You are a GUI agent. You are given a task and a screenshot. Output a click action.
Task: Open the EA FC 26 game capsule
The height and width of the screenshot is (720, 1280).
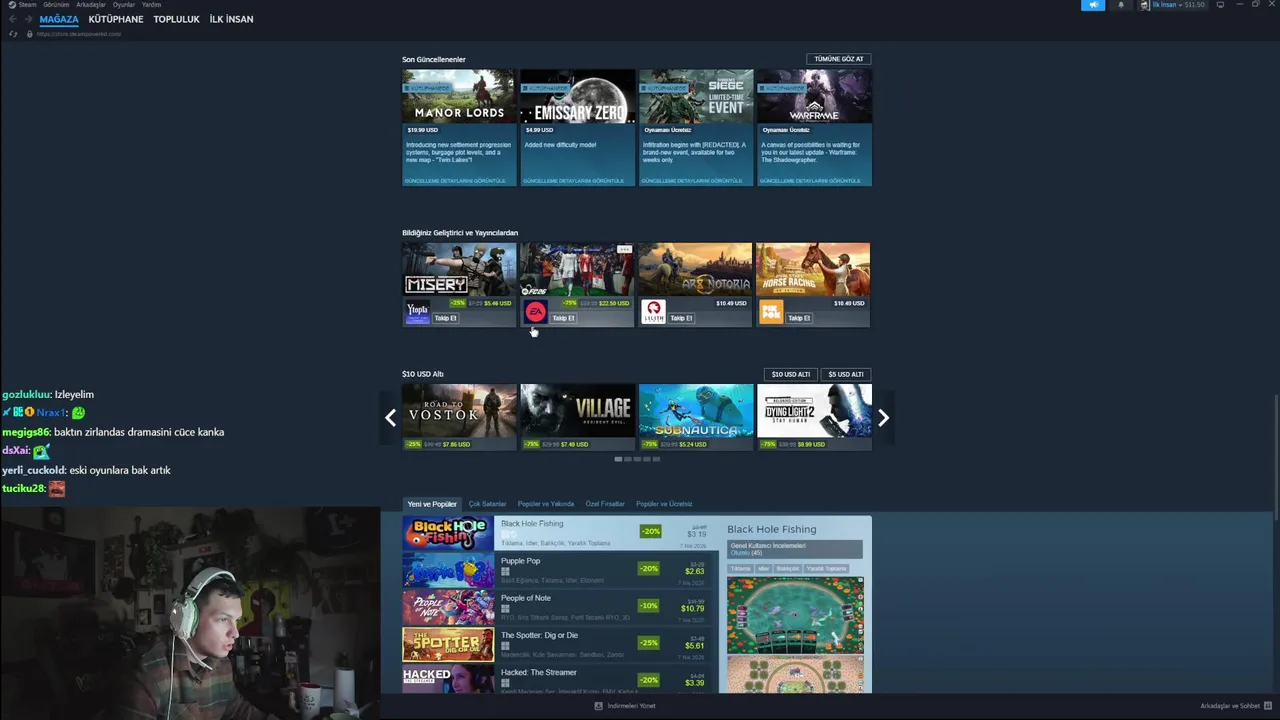(x=577, y=270)
